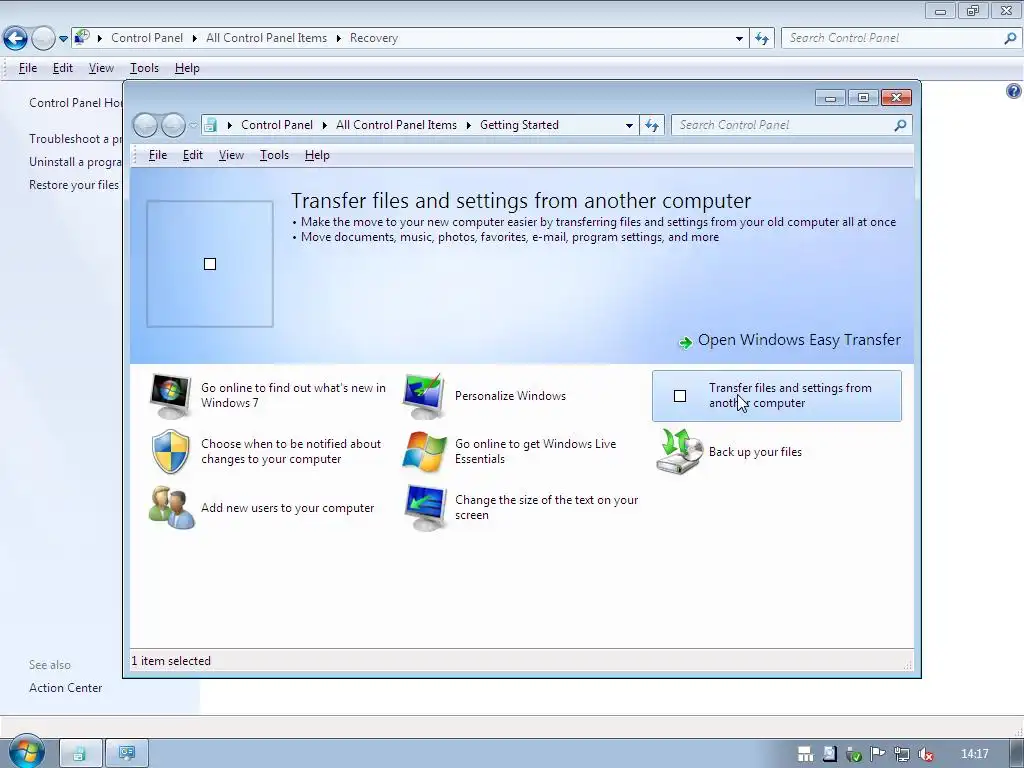Click the Windows Live Essentials flag icon
The height and width of the screenshot is (768, 1024).
(424, 451)
